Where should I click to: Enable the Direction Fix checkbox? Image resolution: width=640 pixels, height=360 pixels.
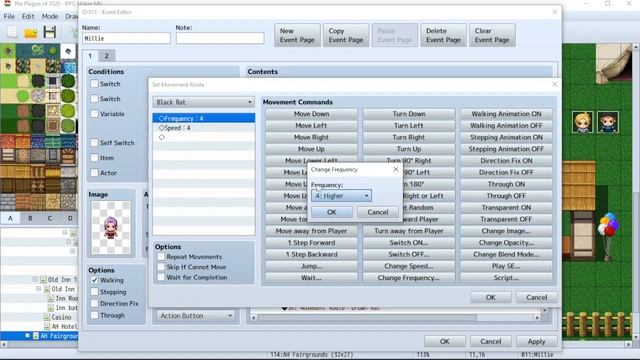(94, 304)
